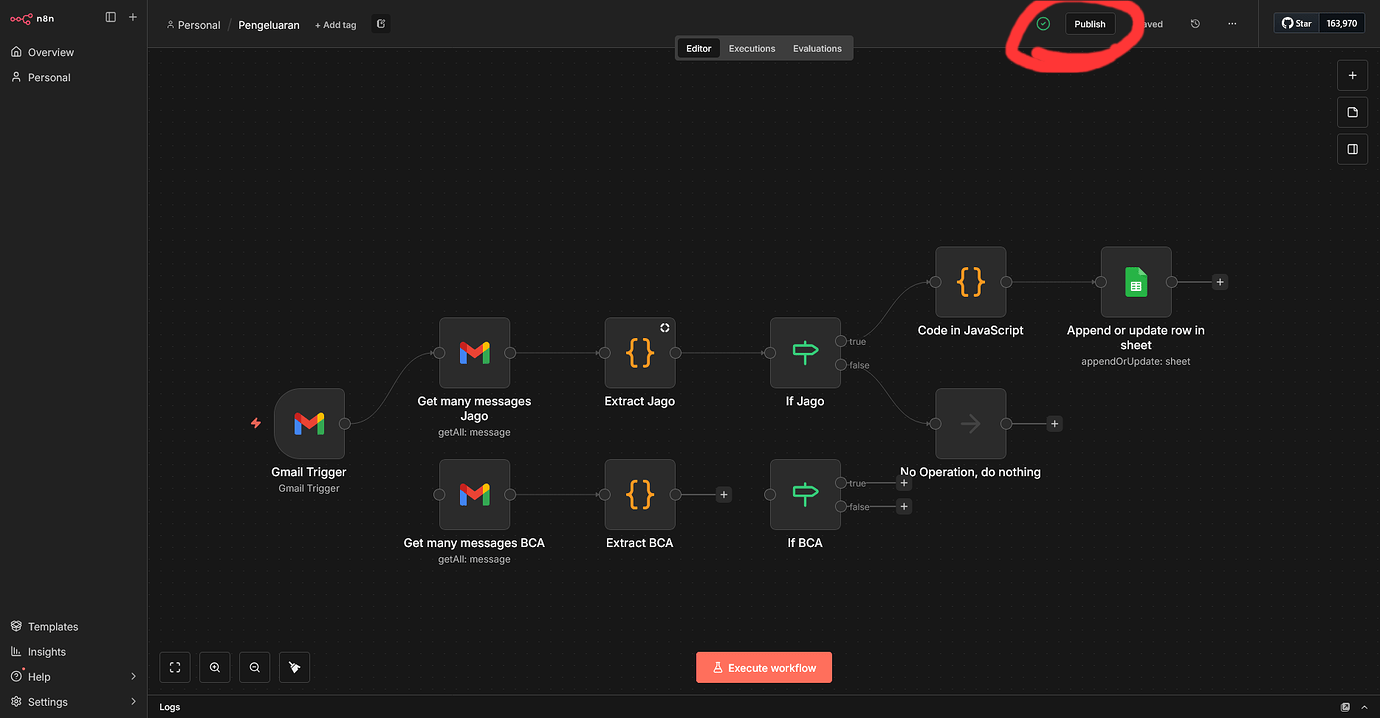Click the 163,970 star count
This screenshot has height=718, width=1380.
(x=1342, y=23)
